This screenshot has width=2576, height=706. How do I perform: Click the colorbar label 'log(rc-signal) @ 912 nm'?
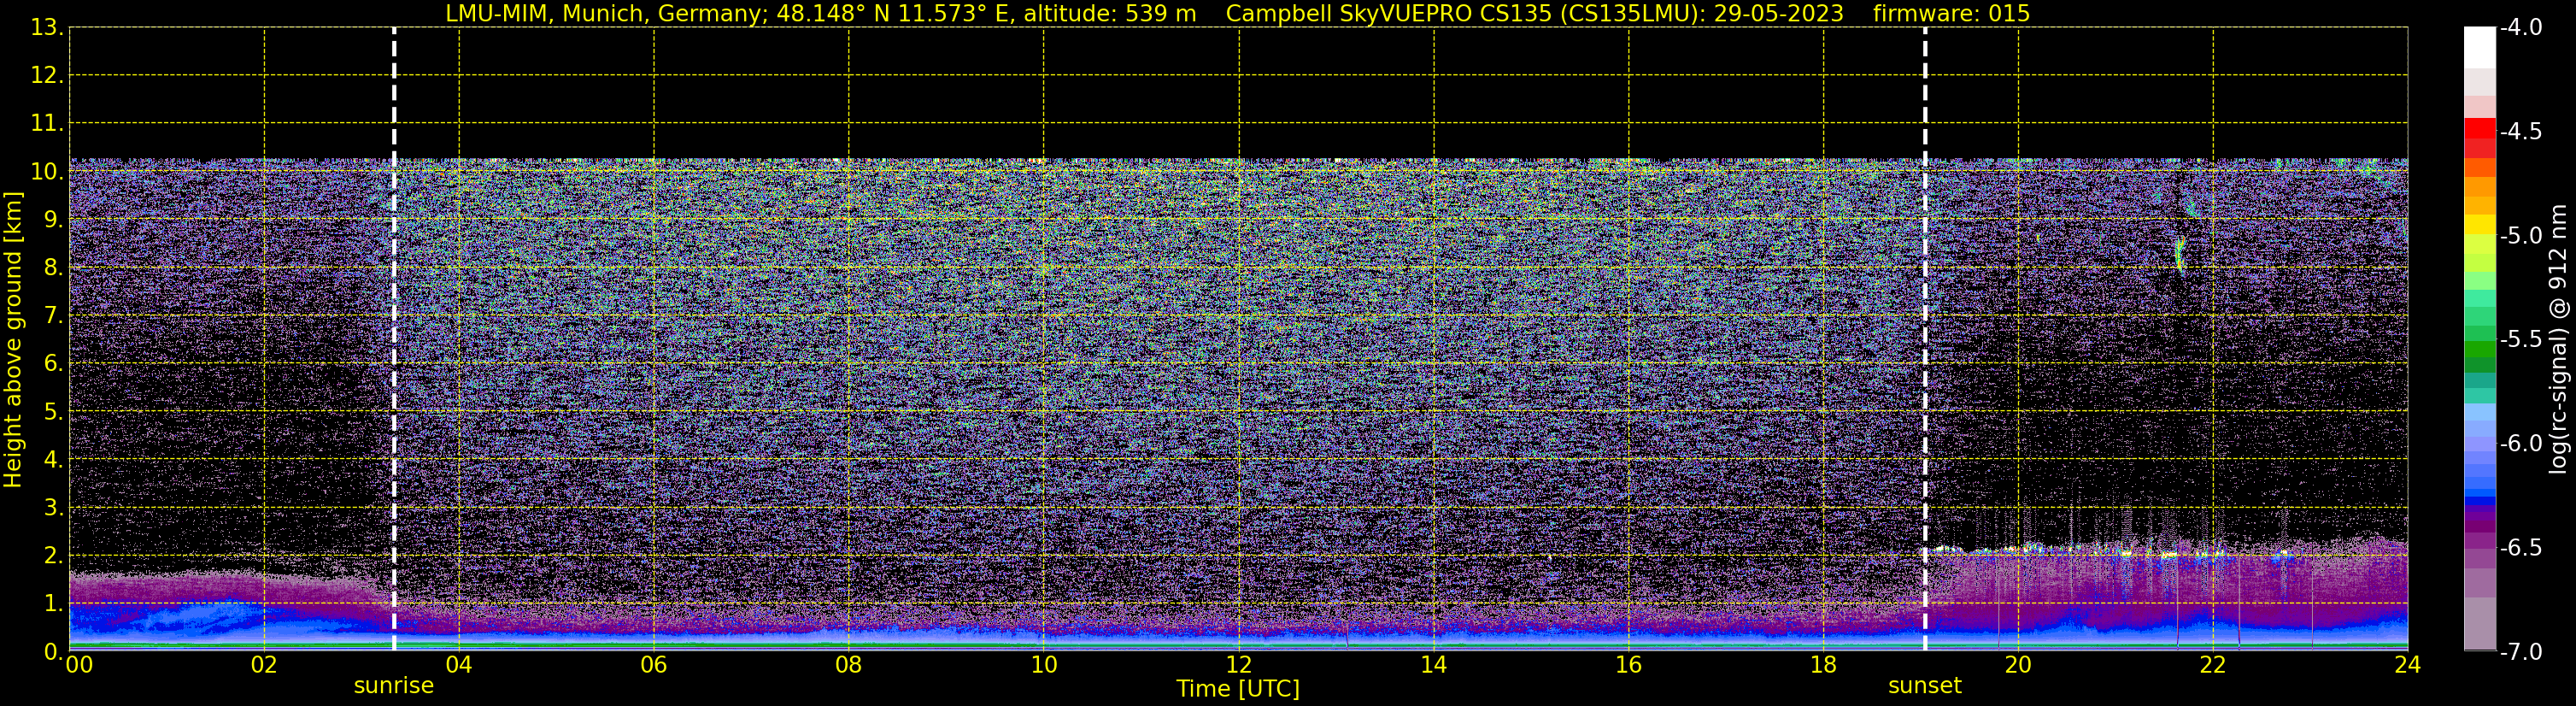(x=2558, y=339)
